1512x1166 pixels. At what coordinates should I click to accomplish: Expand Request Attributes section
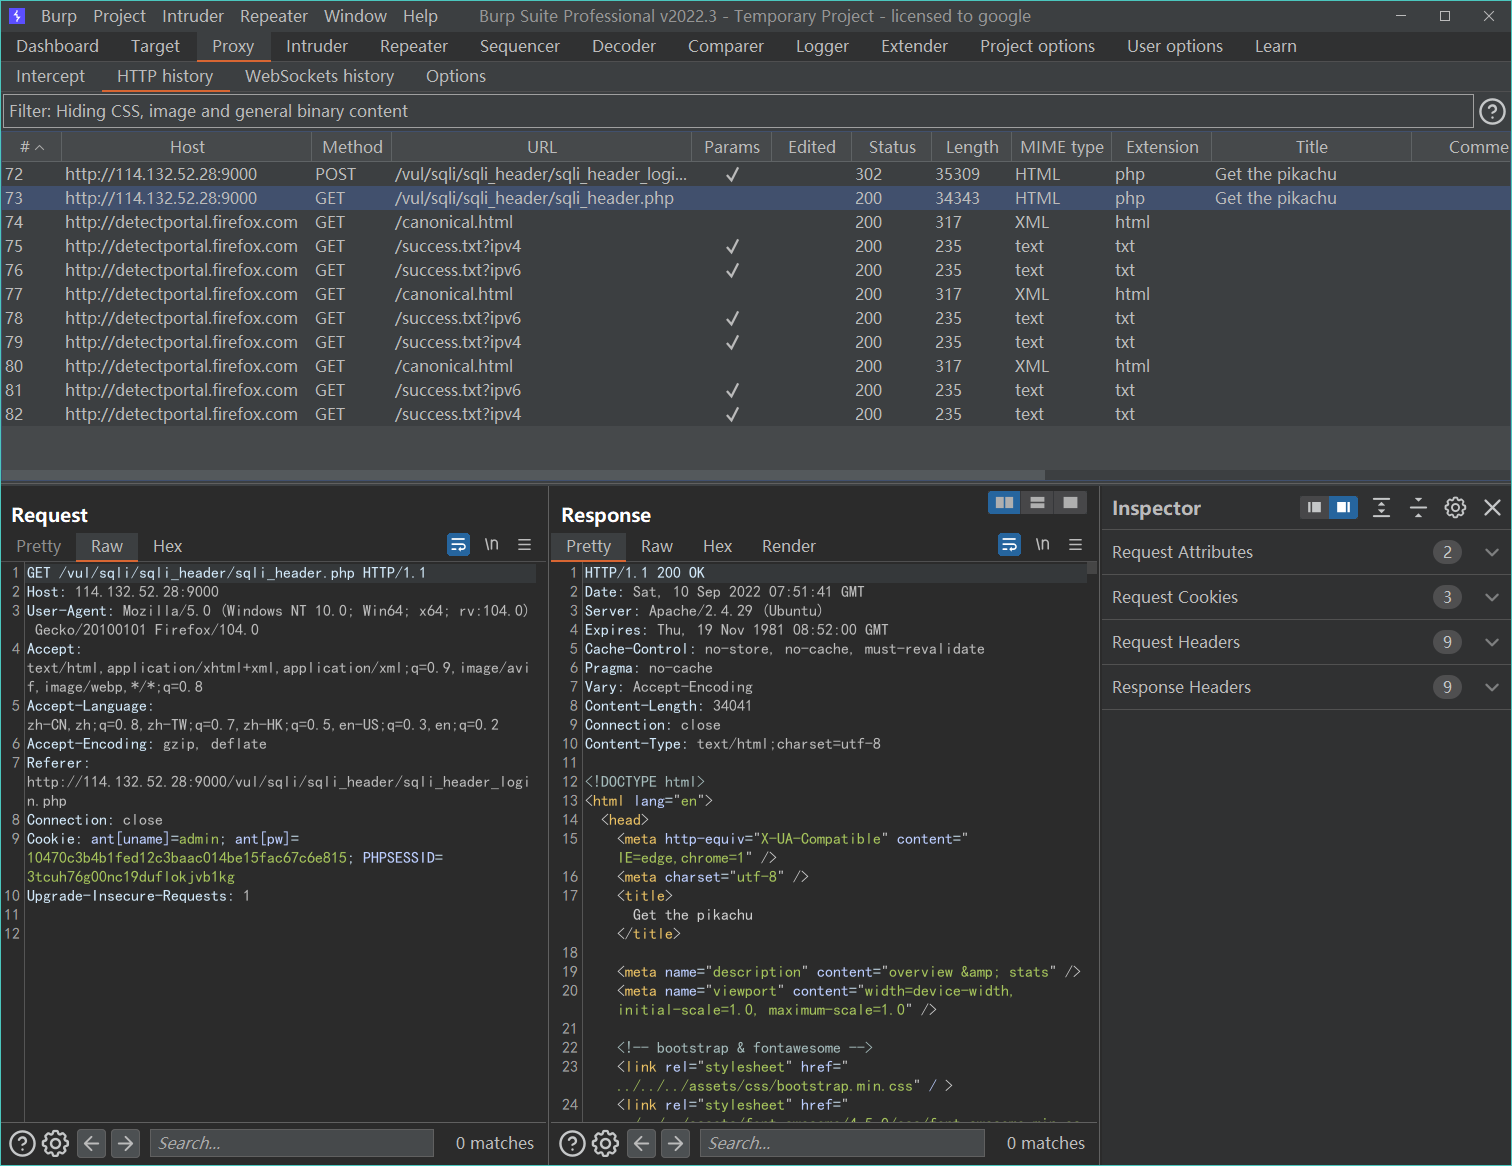click(x=1305, y=552)
